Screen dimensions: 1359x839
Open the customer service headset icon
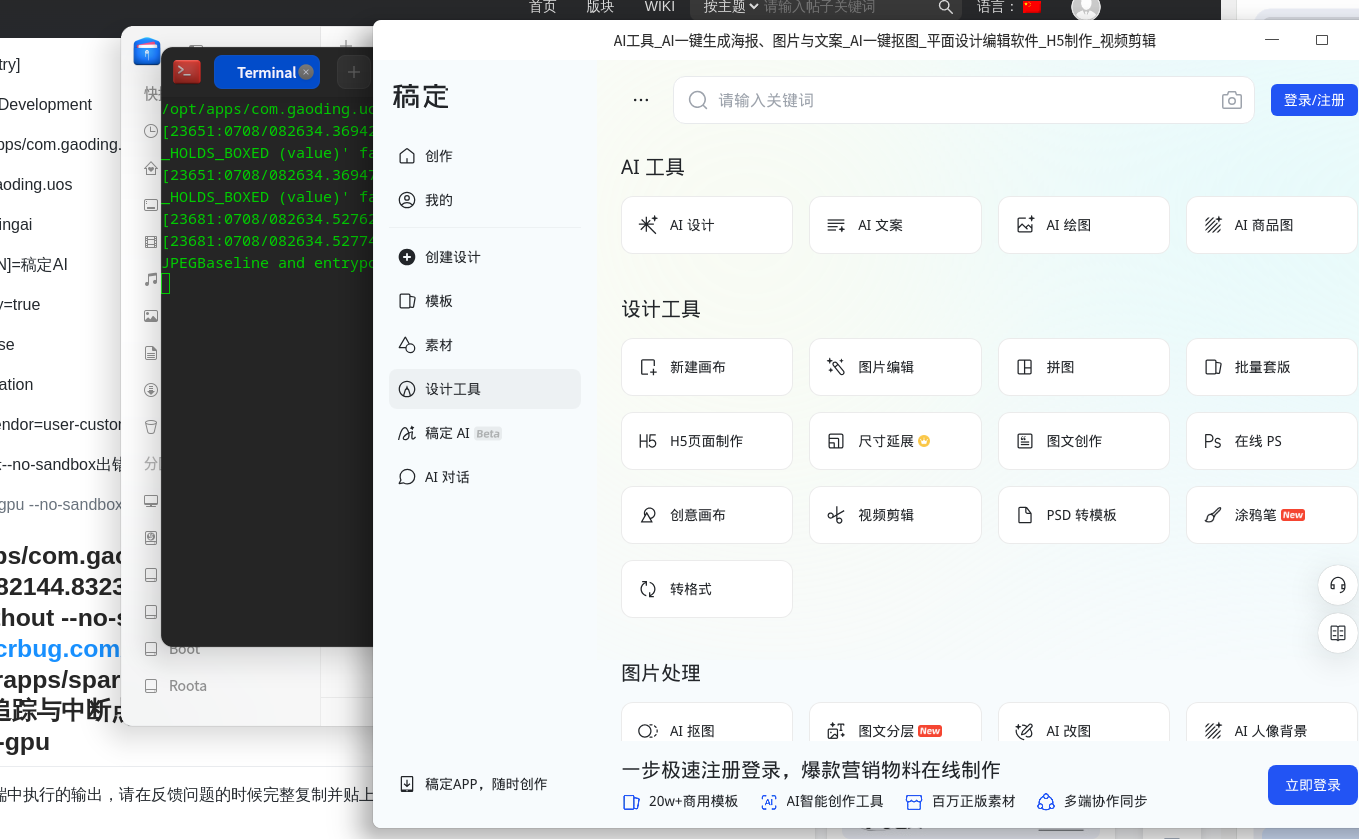tap(1338, 585)
